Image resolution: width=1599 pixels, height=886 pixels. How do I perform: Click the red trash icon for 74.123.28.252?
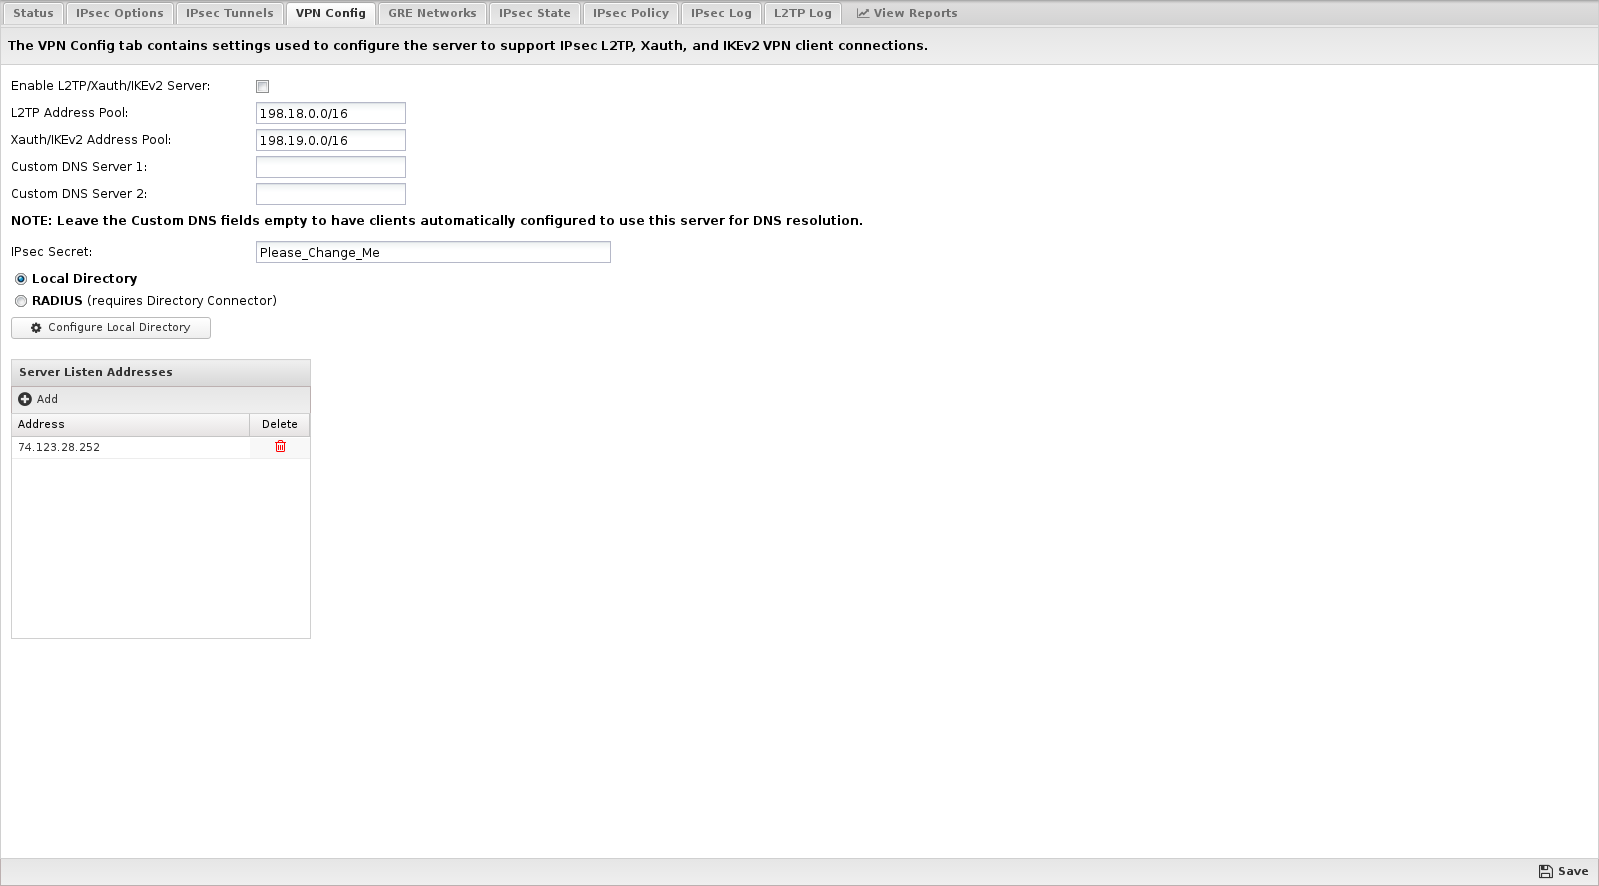(280, 447)
